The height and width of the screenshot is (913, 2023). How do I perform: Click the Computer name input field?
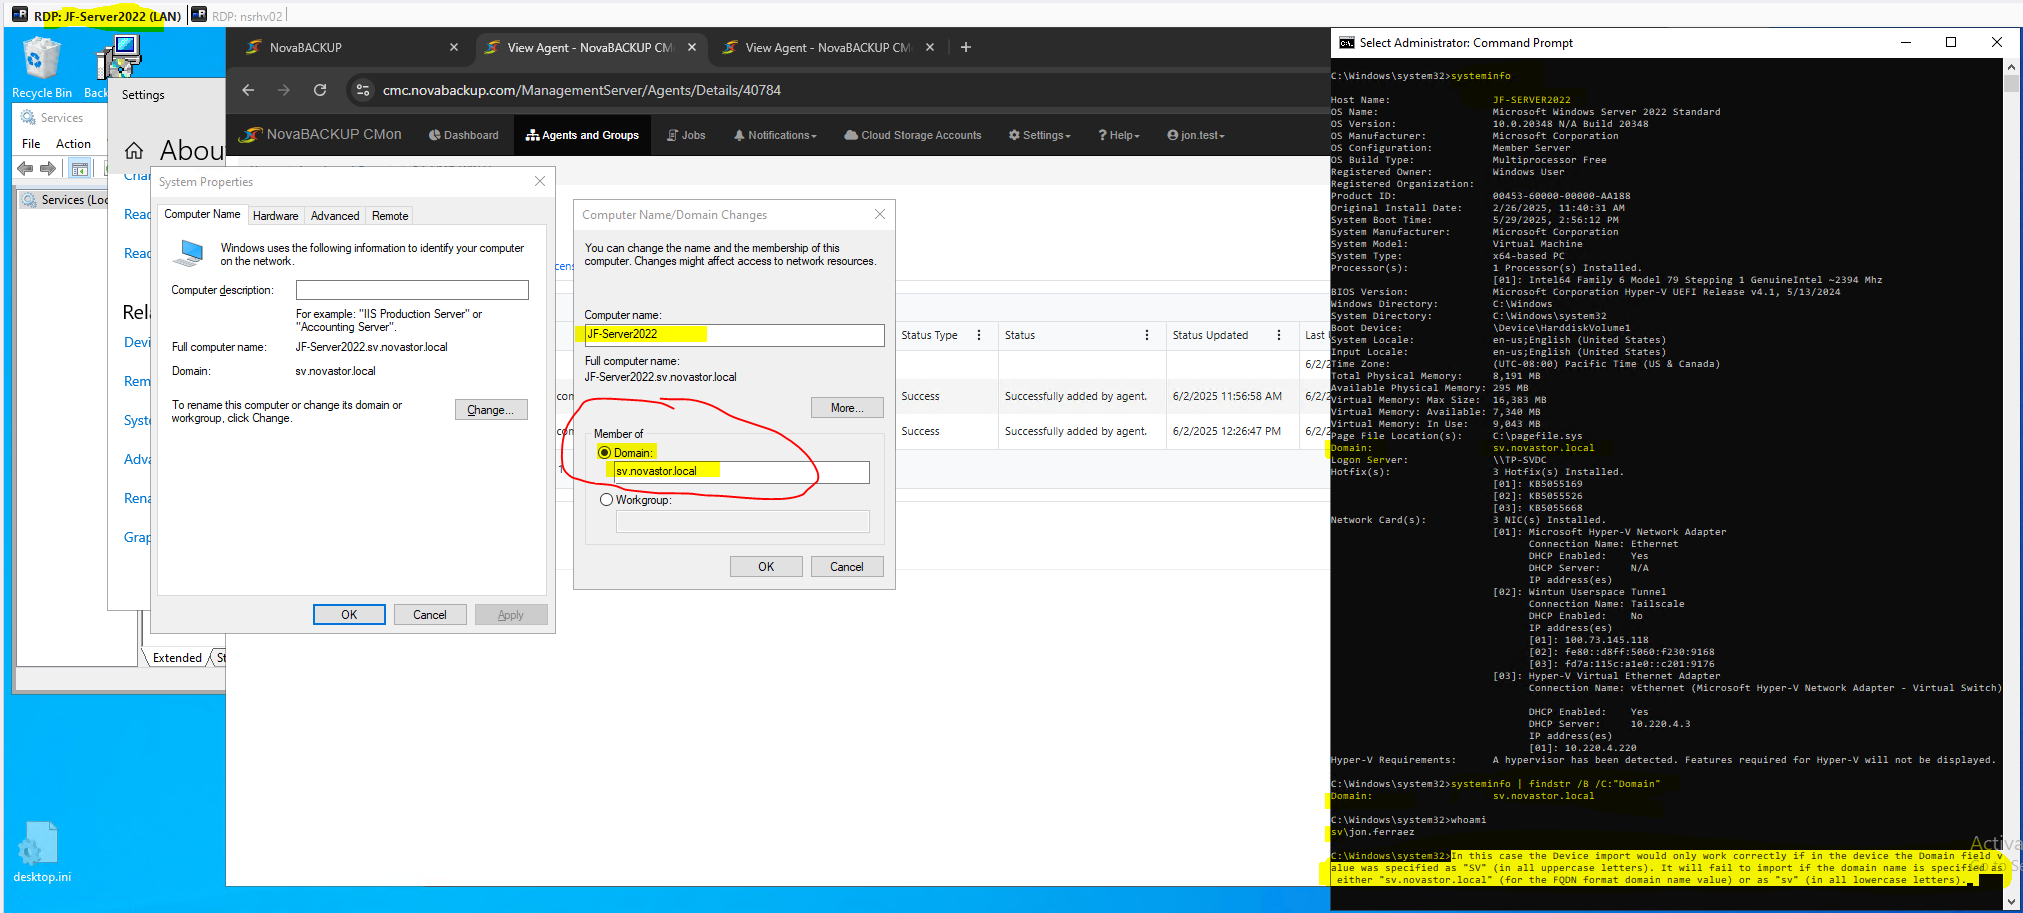point(734,334)
